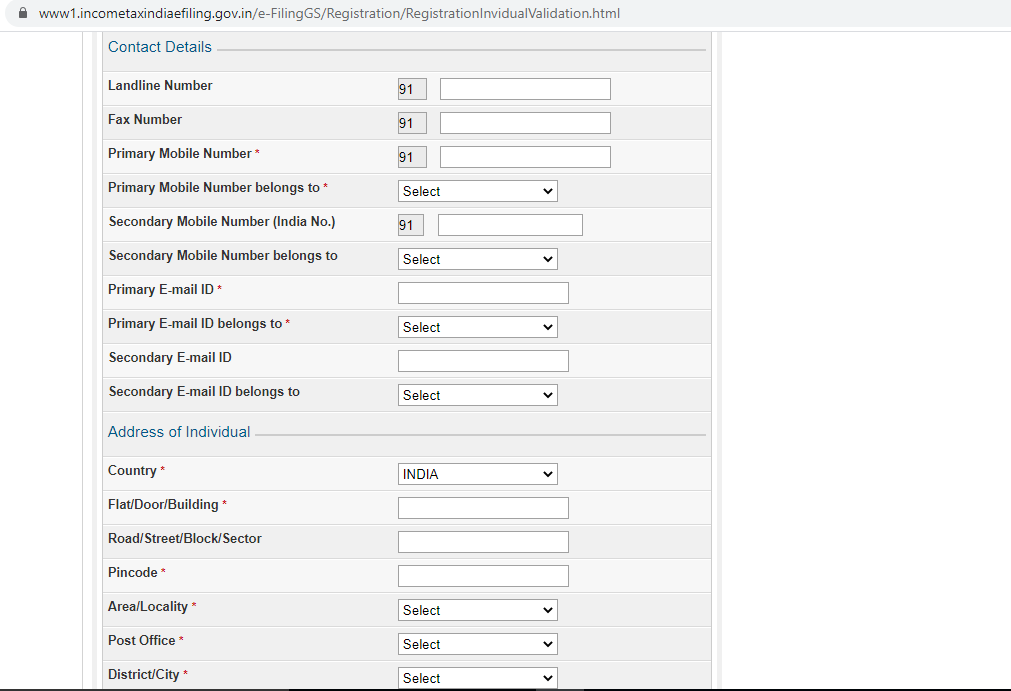1011x691 pixels.
Task: Click the Country label
Action: pos(132,471)
